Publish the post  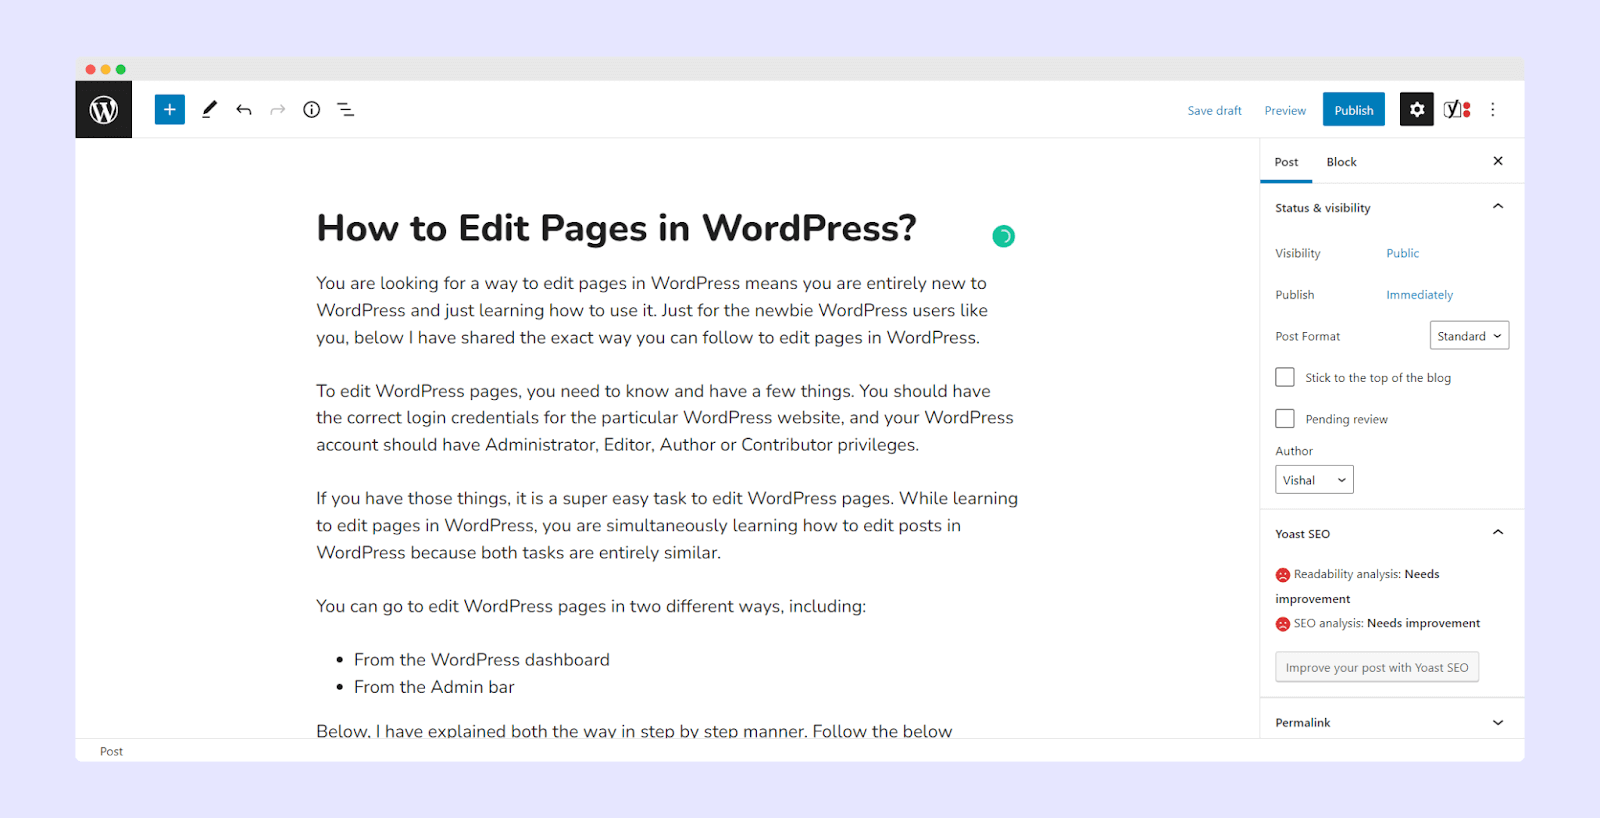point(1354,110)
